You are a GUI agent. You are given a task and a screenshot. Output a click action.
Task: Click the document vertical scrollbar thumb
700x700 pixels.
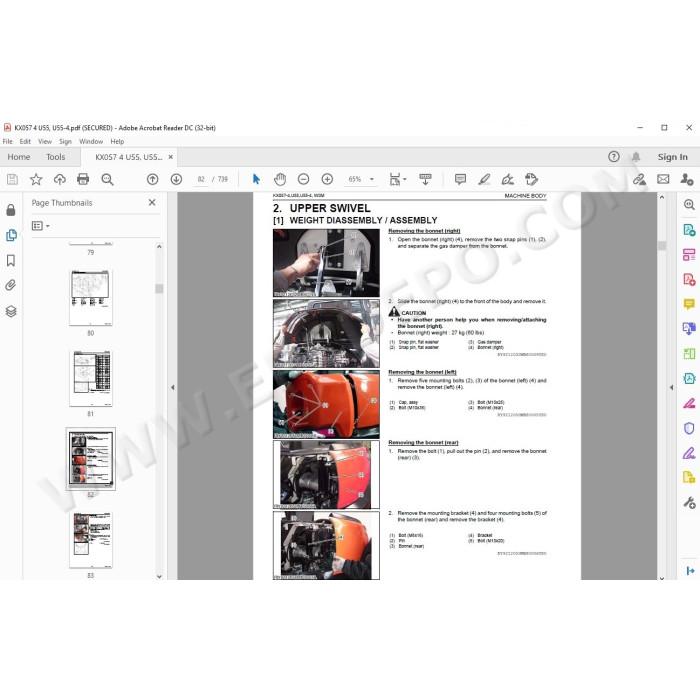click(x=662, y=246)
